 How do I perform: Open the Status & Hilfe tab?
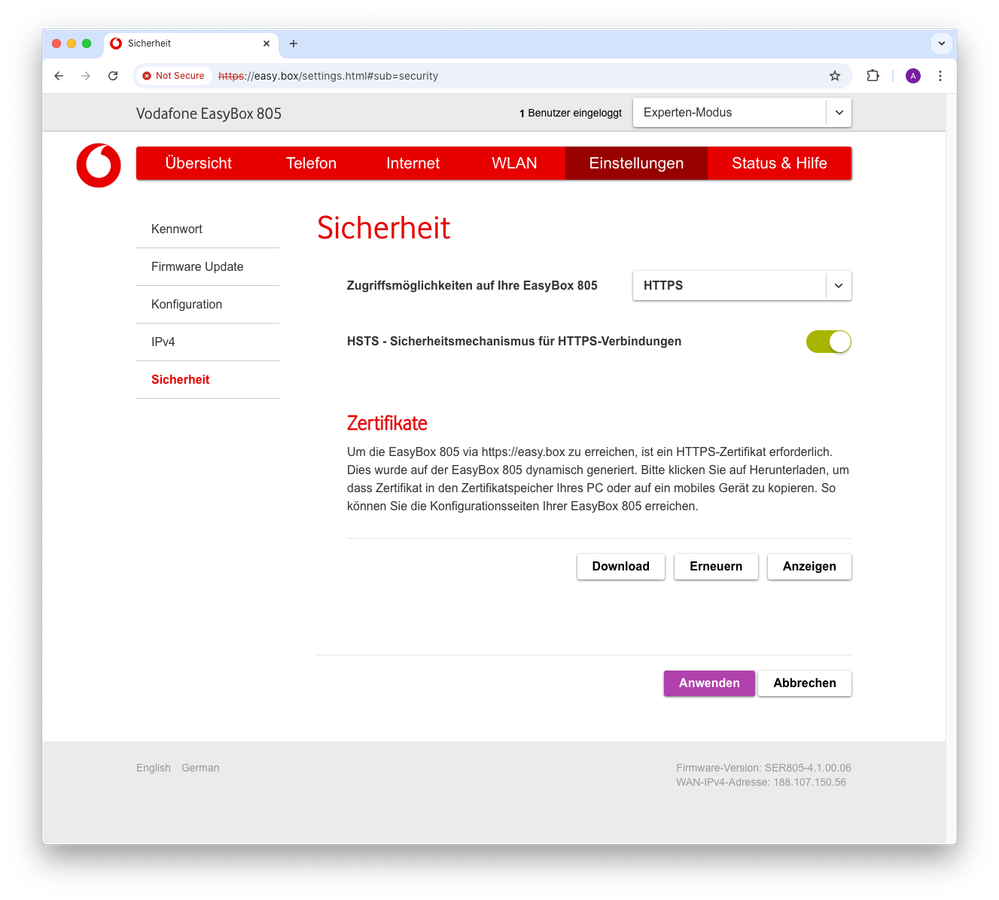point(779,163)
